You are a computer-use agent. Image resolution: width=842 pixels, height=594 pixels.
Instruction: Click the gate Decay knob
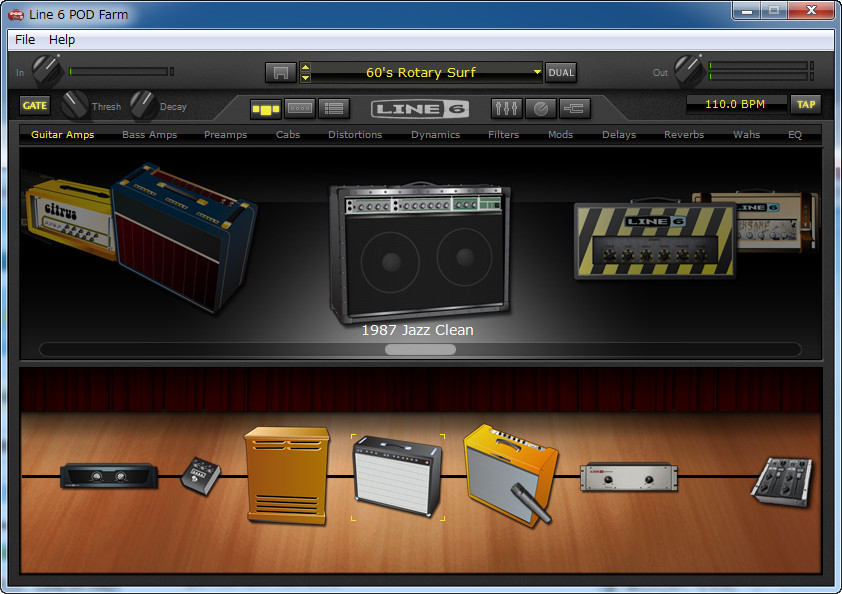[x=143, y=105]
